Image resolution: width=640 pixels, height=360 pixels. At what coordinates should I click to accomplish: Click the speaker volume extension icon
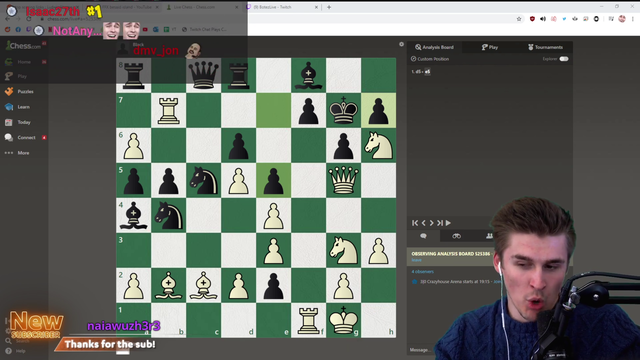[x=543, y=19]
